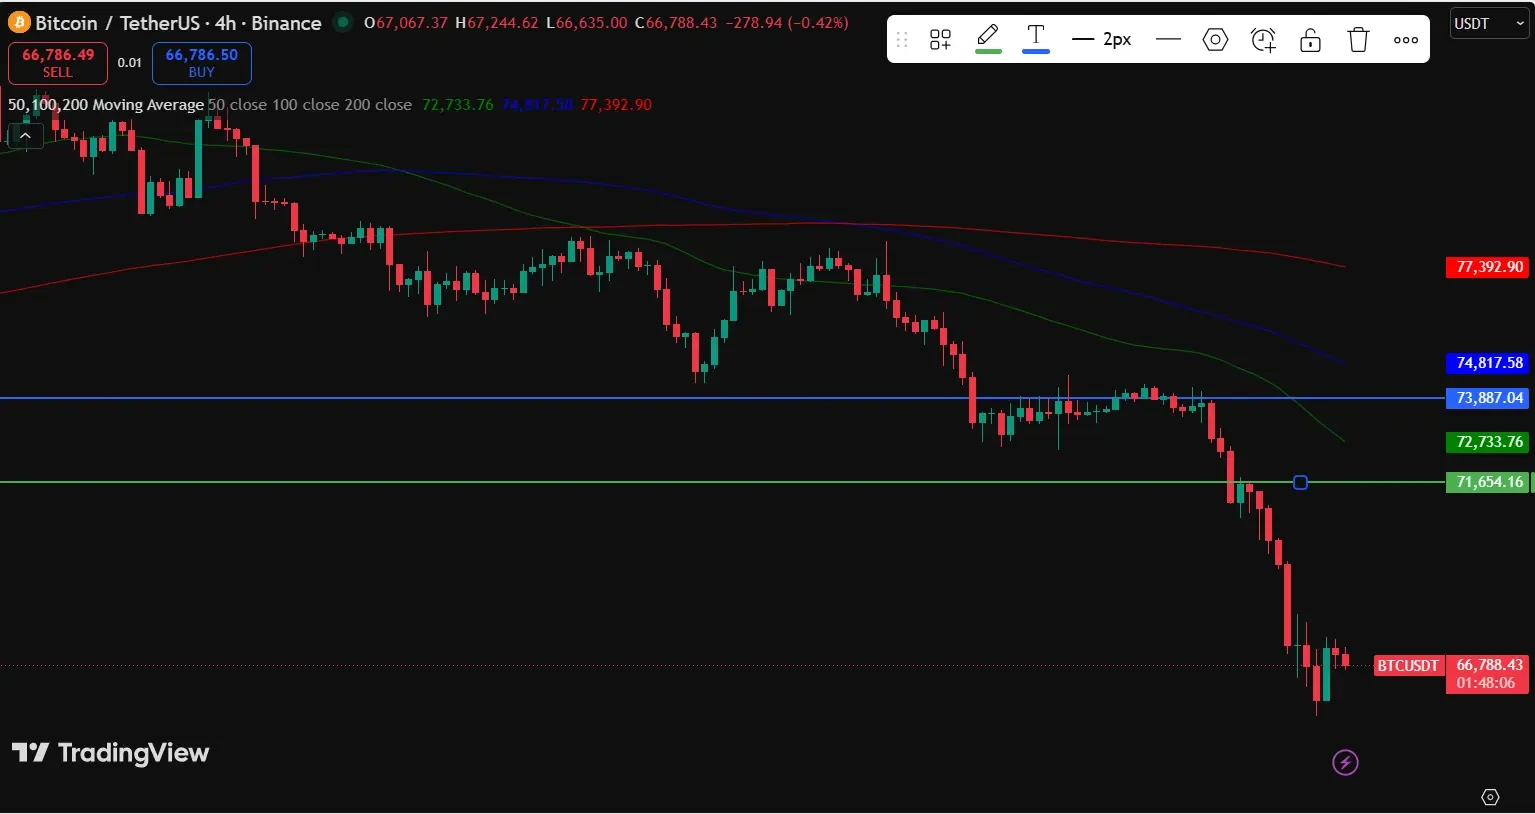
Task: Click the BTCUSDT last price label
Action: coord(1408,665)
